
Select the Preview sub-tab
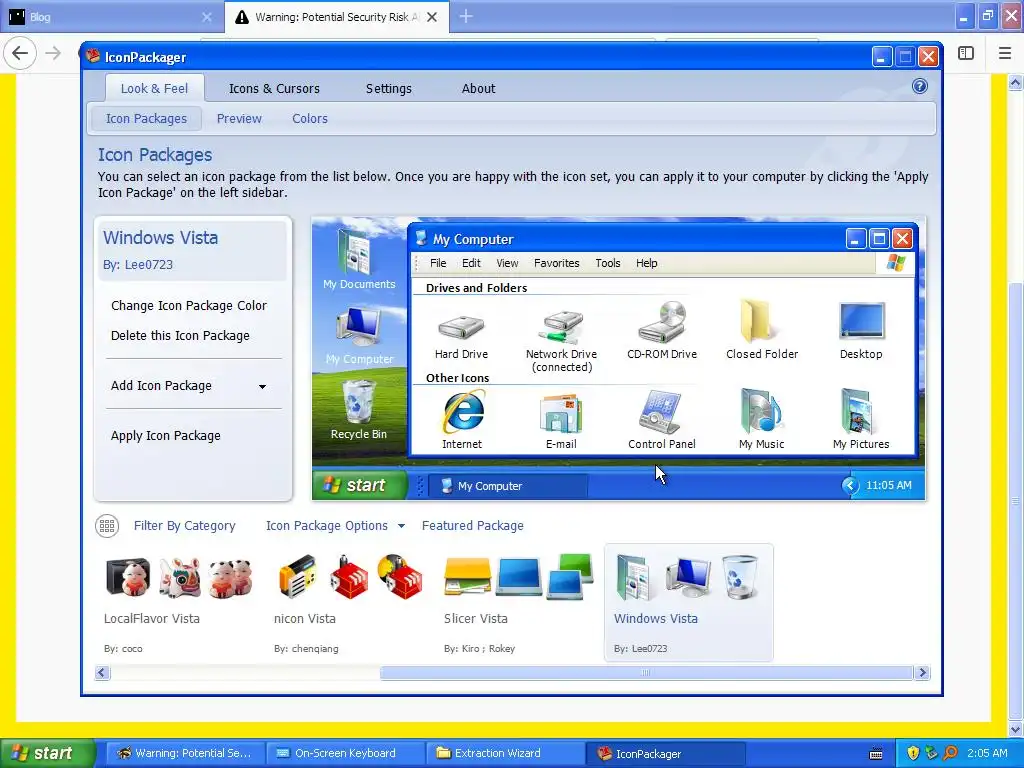(239, 118)
